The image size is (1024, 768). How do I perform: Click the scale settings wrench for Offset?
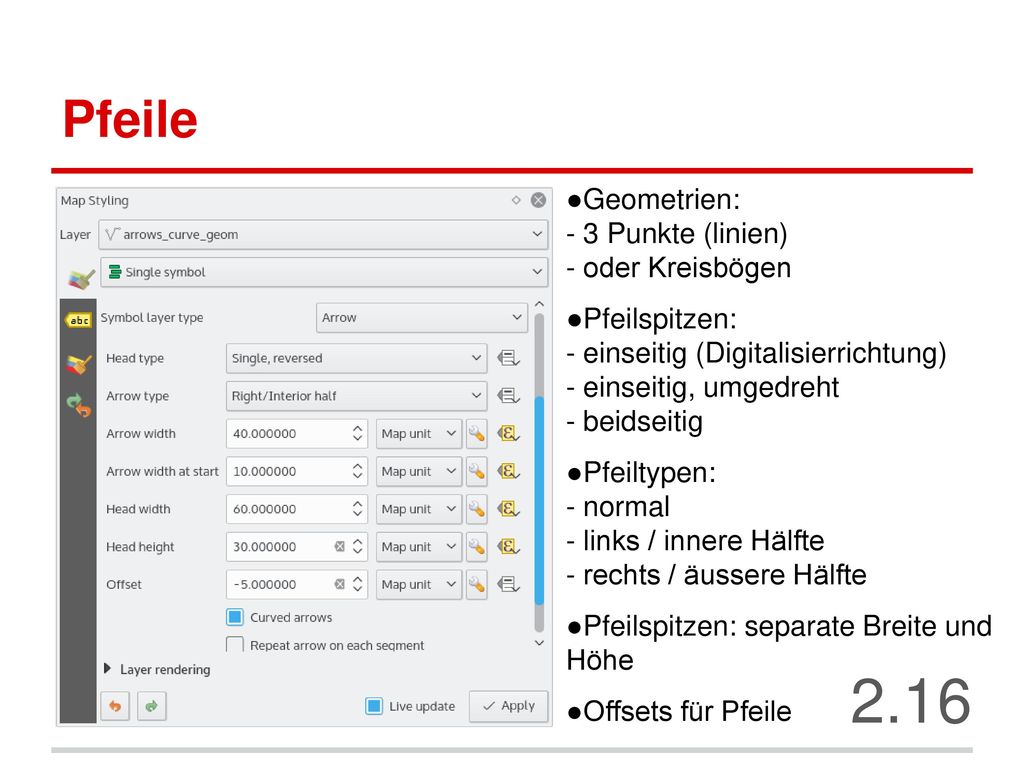[x=477, y=584]
